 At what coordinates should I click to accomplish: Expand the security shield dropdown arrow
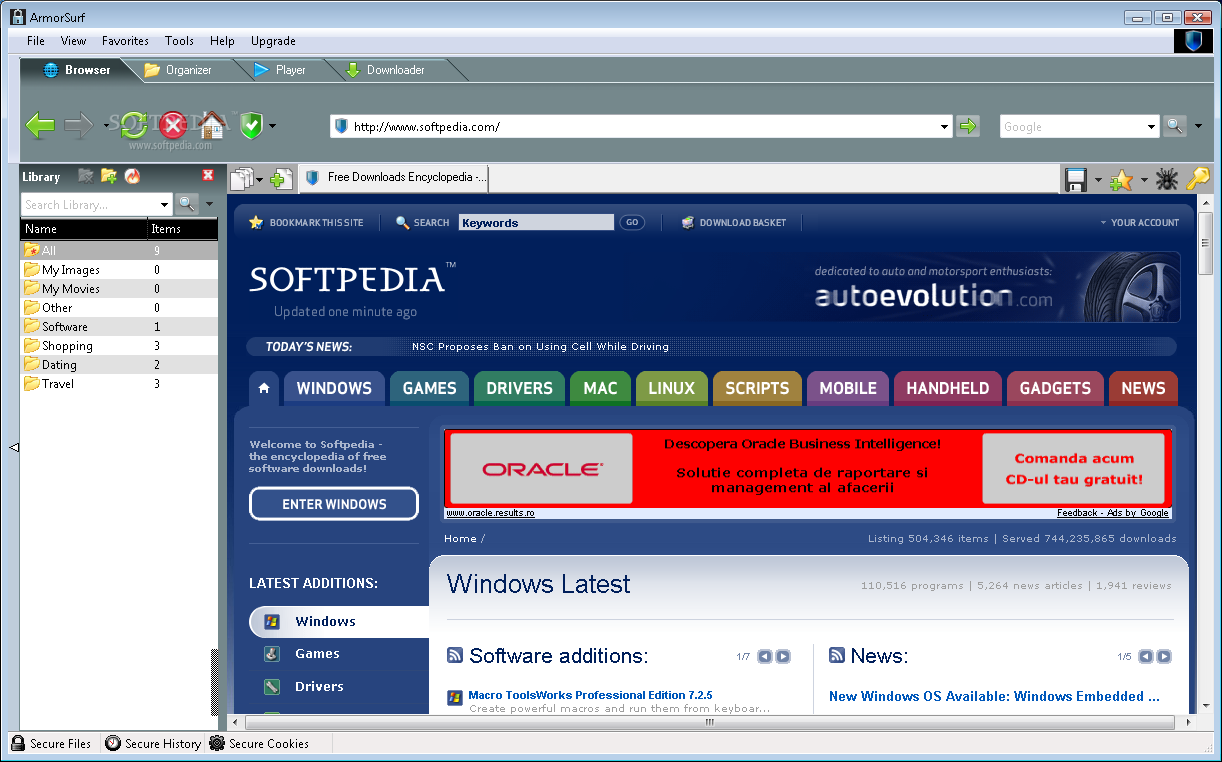click(272, 126)
